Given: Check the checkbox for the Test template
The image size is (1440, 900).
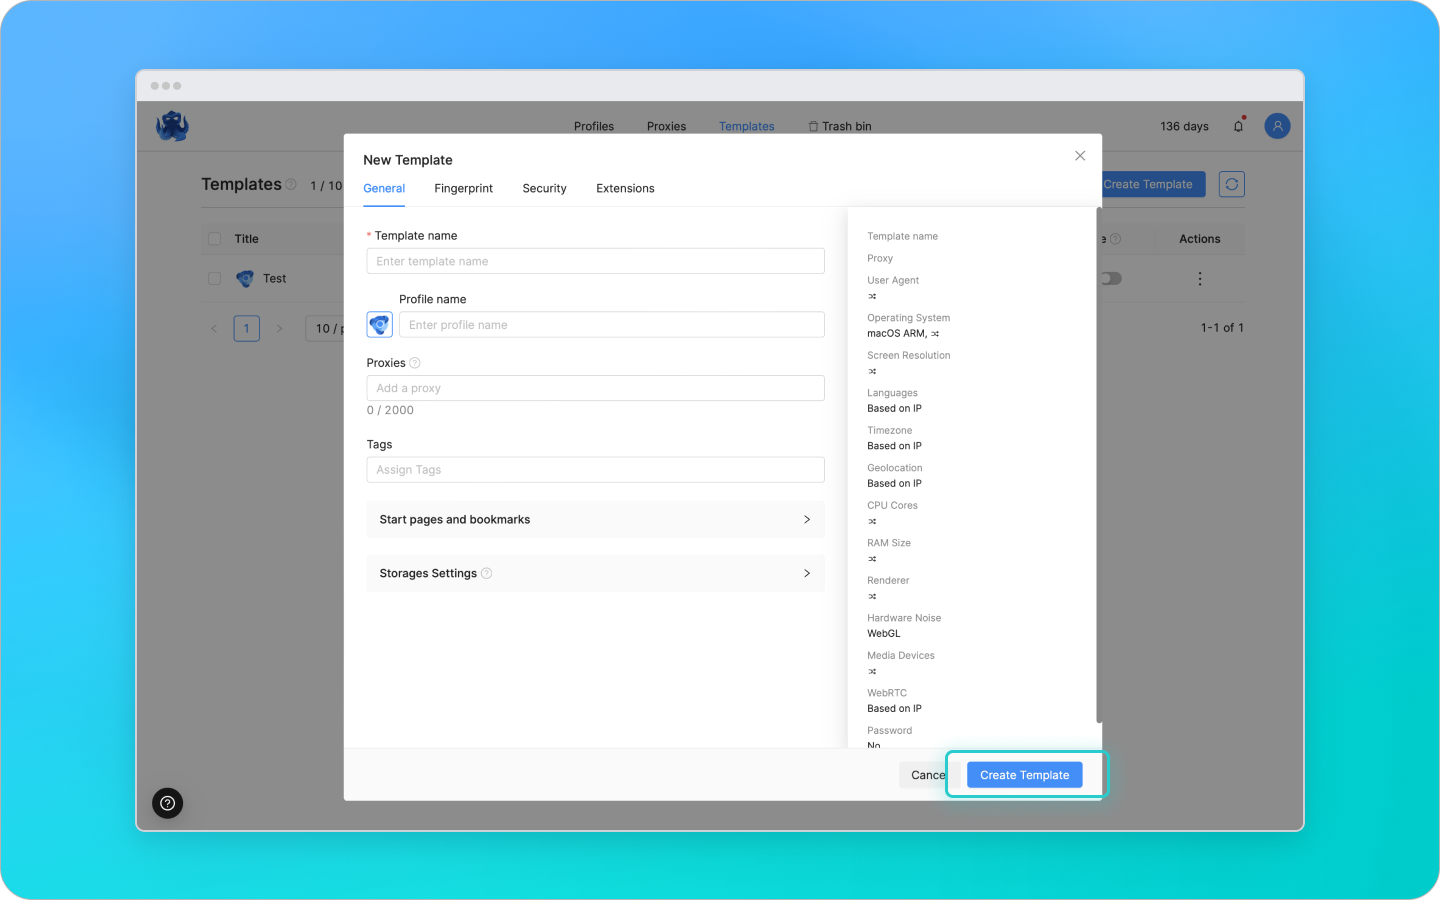Looking at the screenshot, I should tap(214, 278).
